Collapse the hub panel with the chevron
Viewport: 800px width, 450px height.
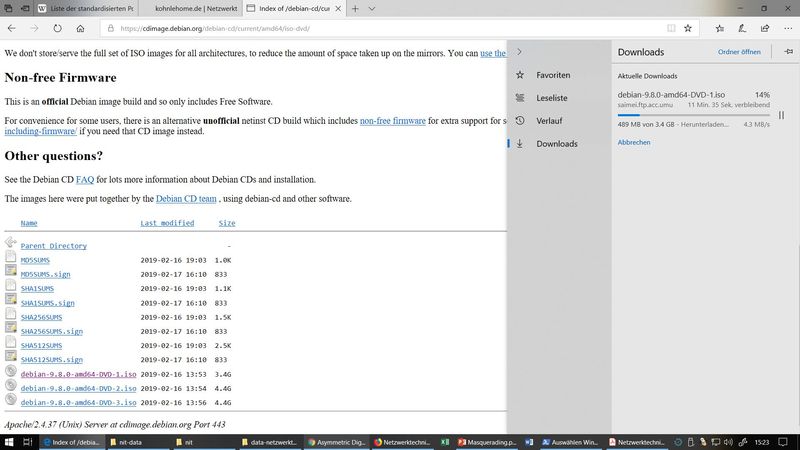click(519, 52)
